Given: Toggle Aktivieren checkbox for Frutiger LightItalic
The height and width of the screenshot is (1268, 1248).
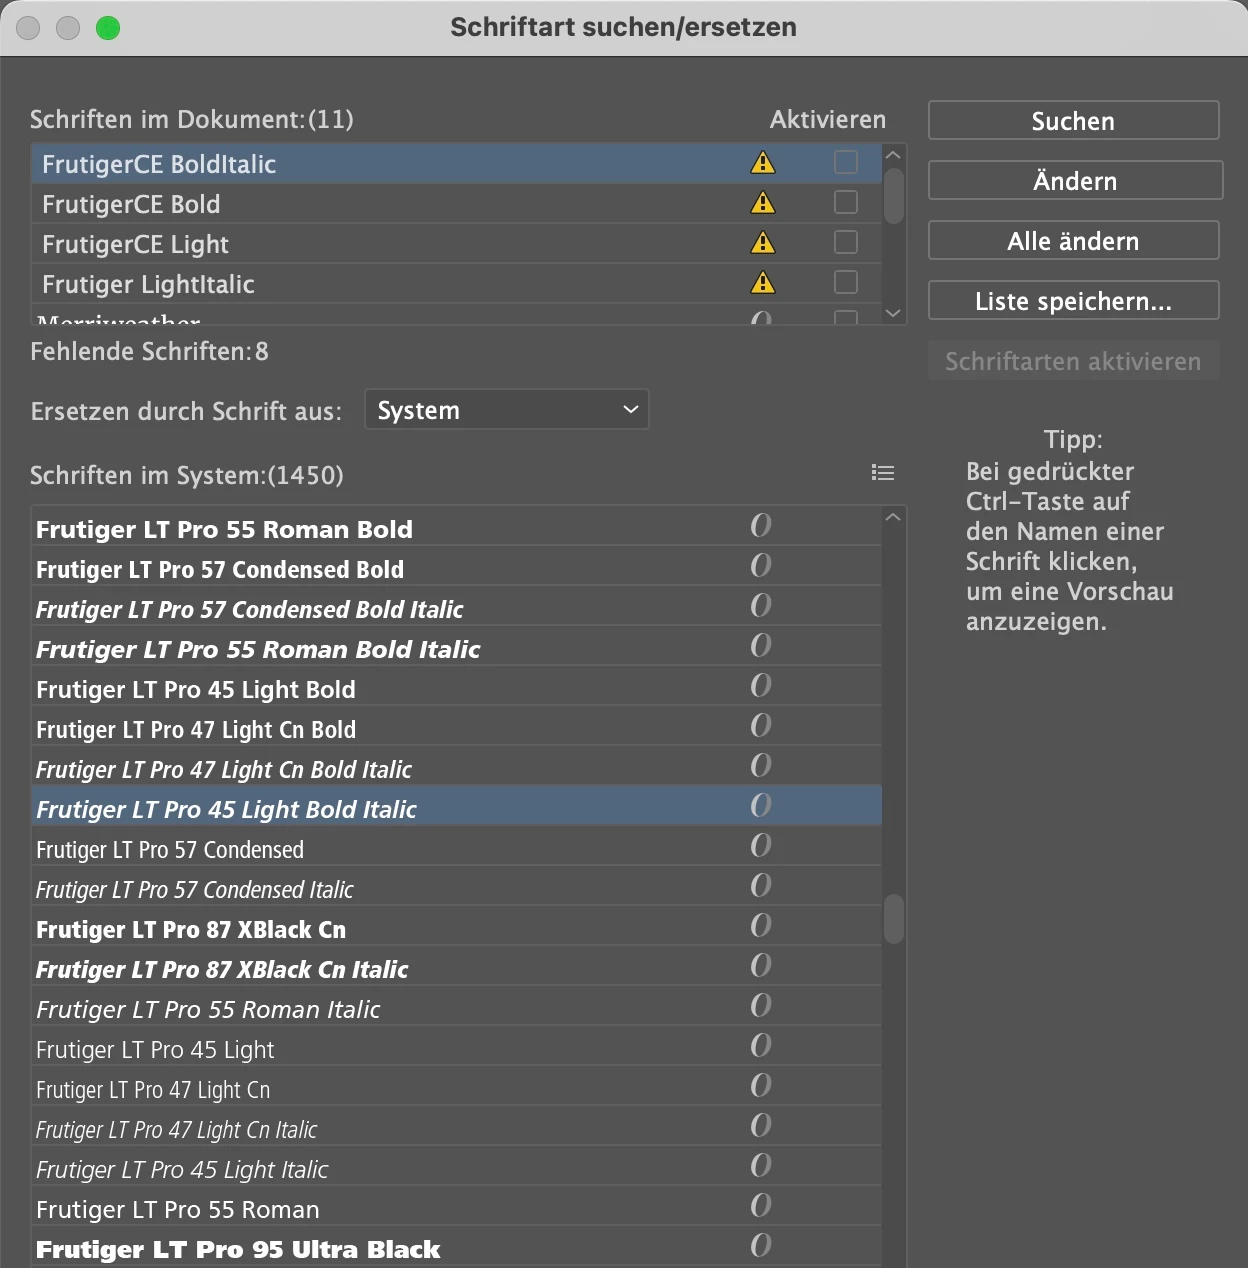Looking at the screenshot, I should (x=846, y=282).
